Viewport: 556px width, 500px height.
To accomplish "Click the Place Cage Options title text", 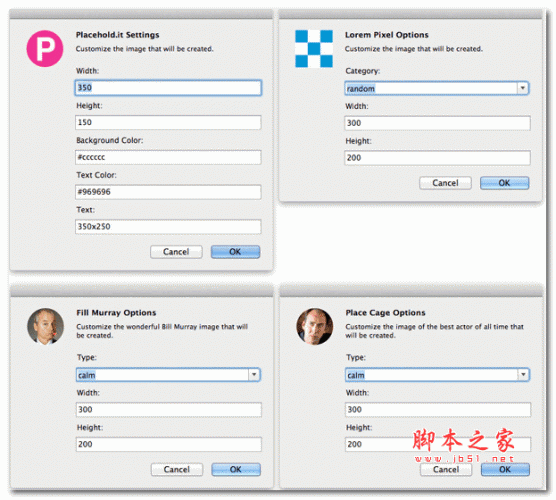I will [x=385, y=313].
